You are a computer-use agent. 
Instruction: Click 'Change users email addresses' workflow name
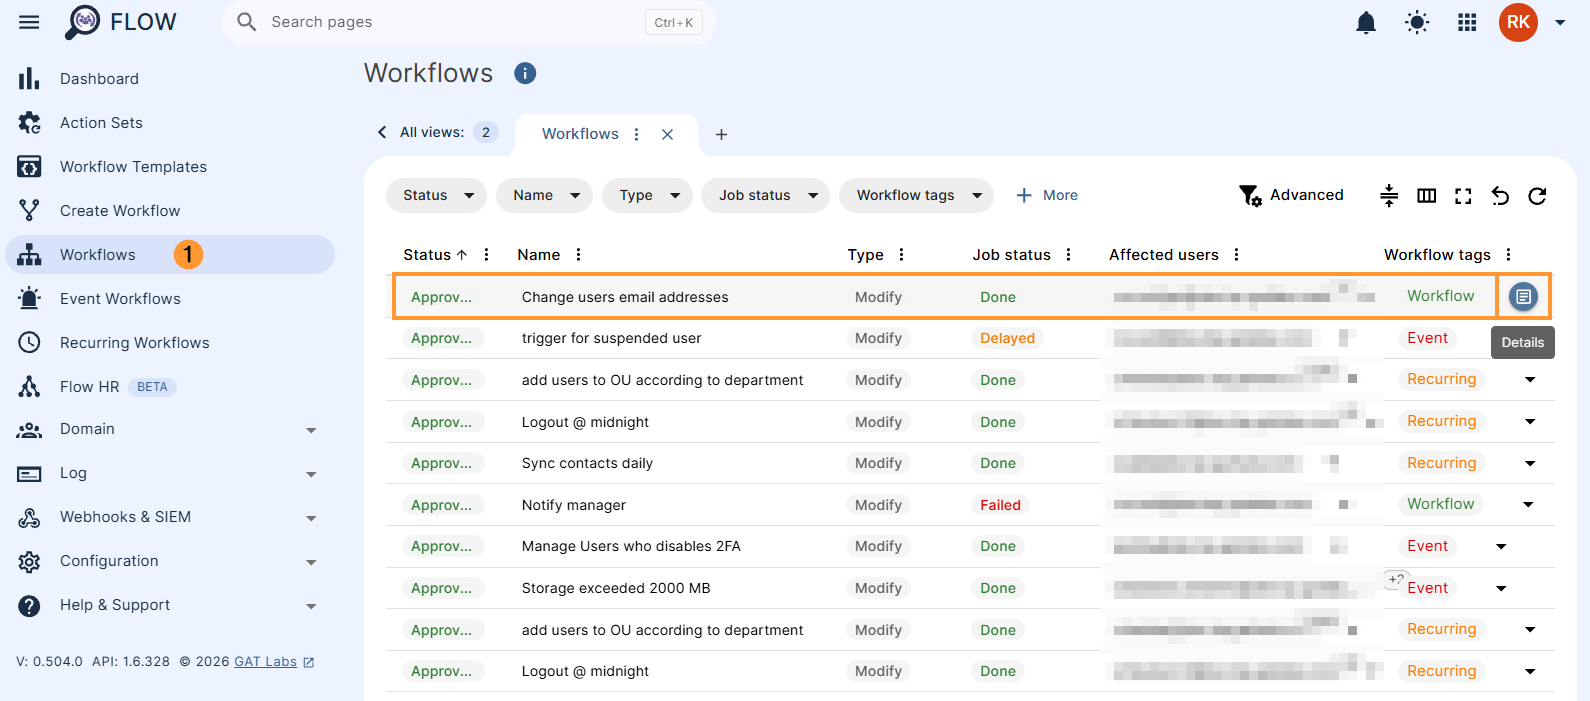(625, 297)
